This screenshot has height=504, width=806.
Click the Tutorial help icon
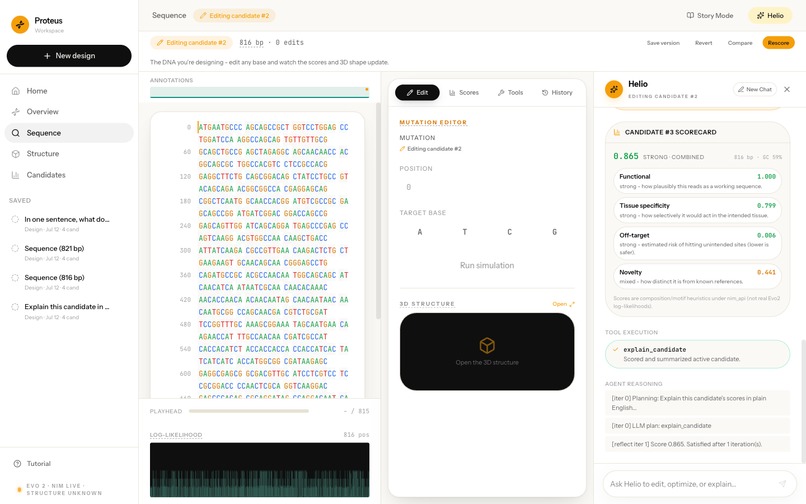pyautogui.click(x=17, y=463)
